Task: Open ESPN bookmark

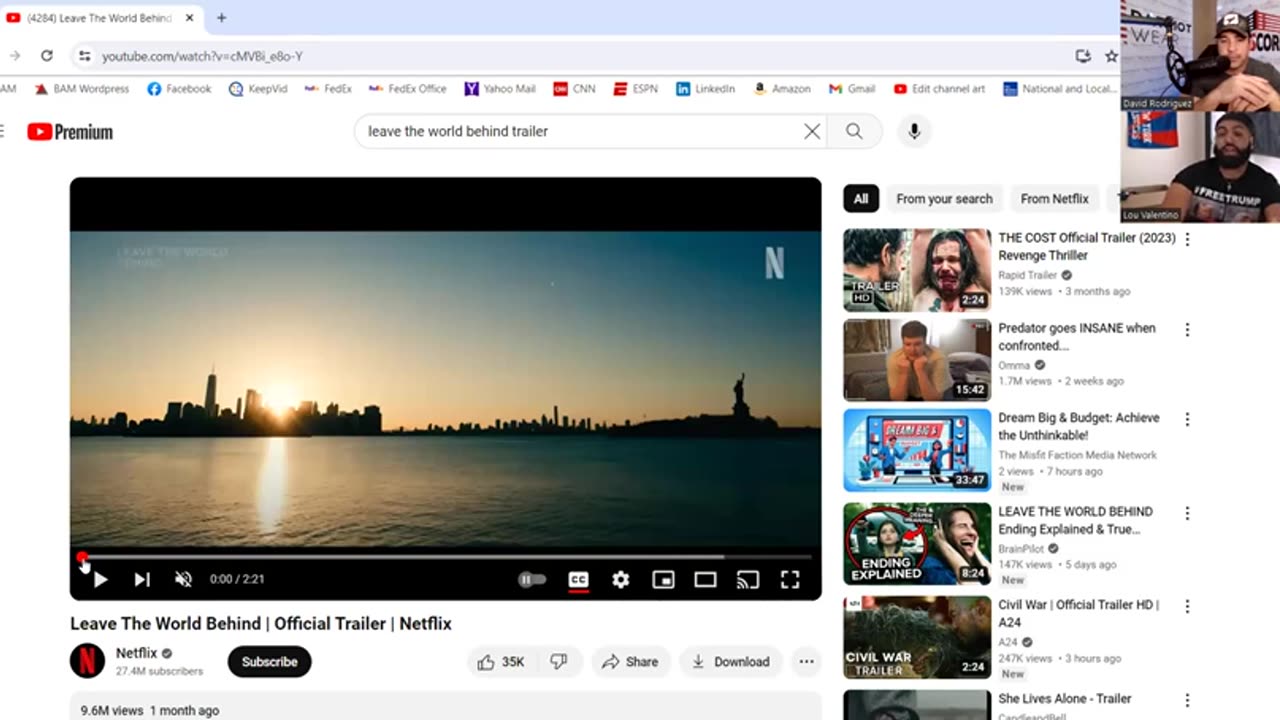Action: 635,89
